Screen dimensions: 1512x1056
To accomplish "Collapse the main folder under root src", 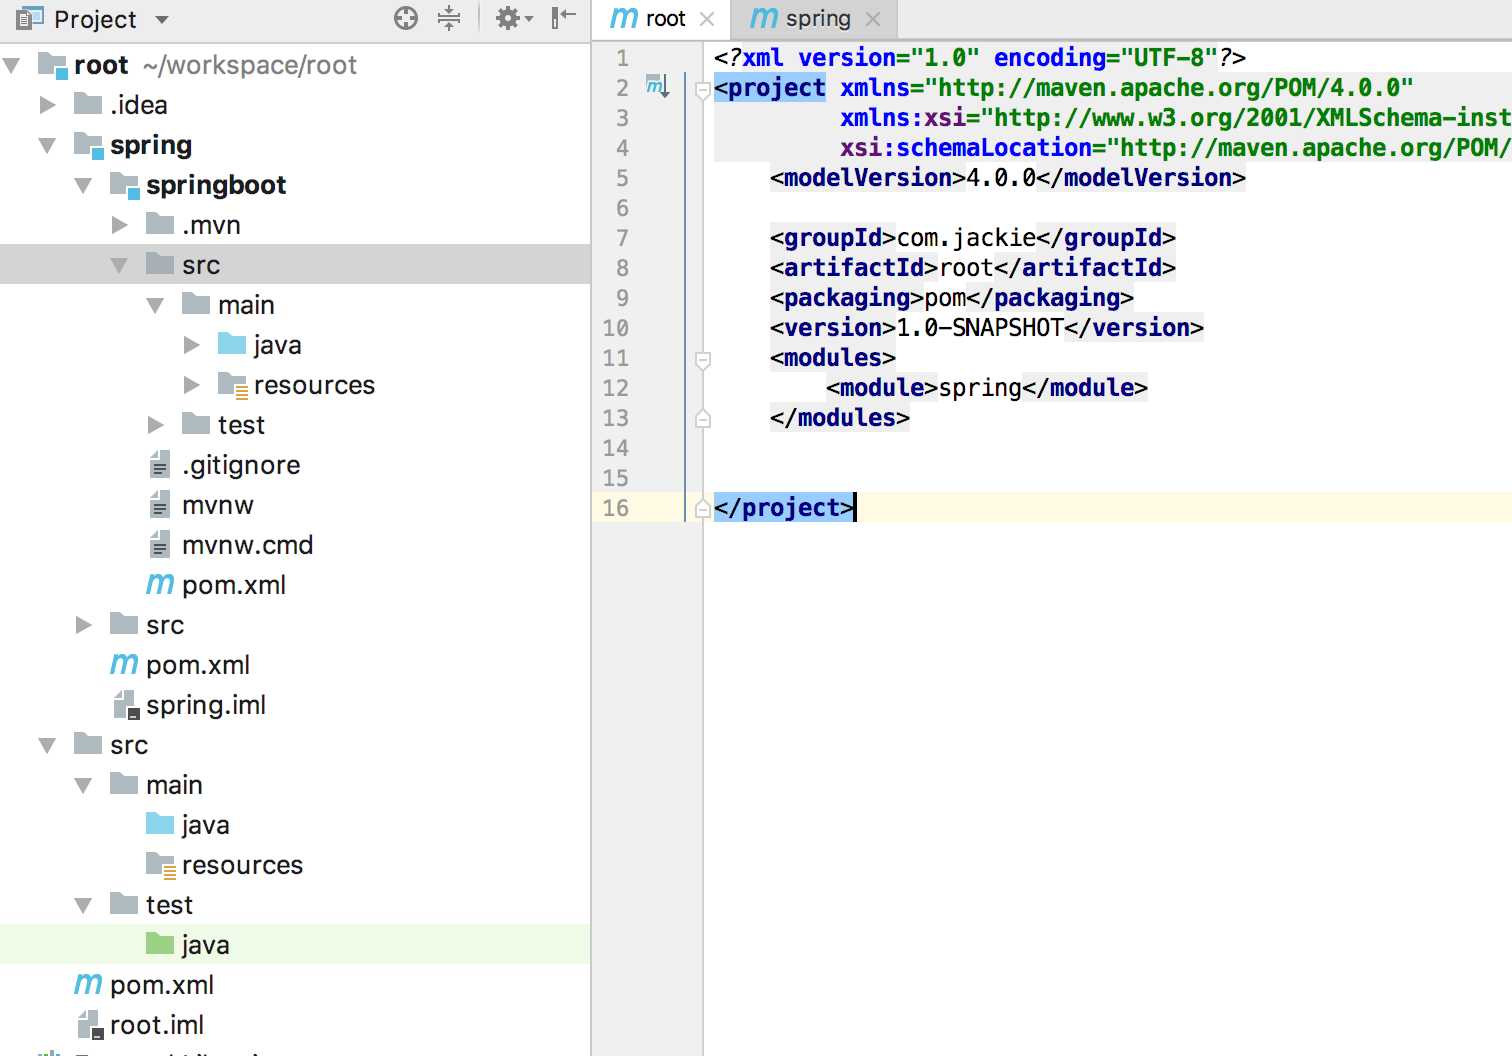I will coord(83,785).
